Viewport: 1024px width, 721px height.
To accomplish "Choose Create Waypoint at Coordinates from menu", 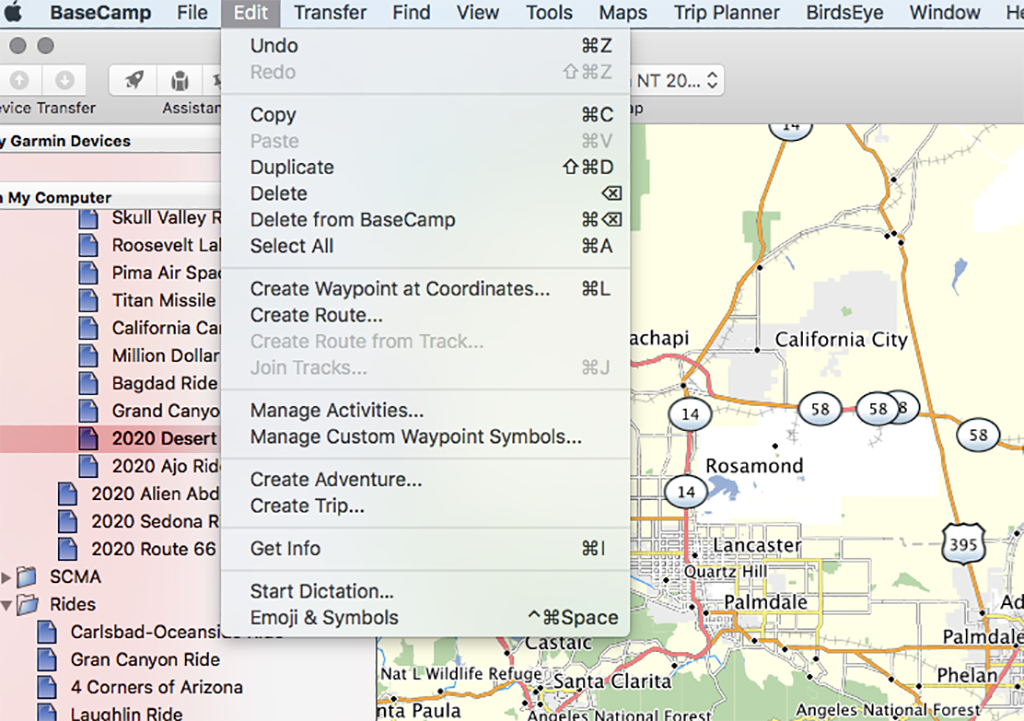I will pos(399,289).
